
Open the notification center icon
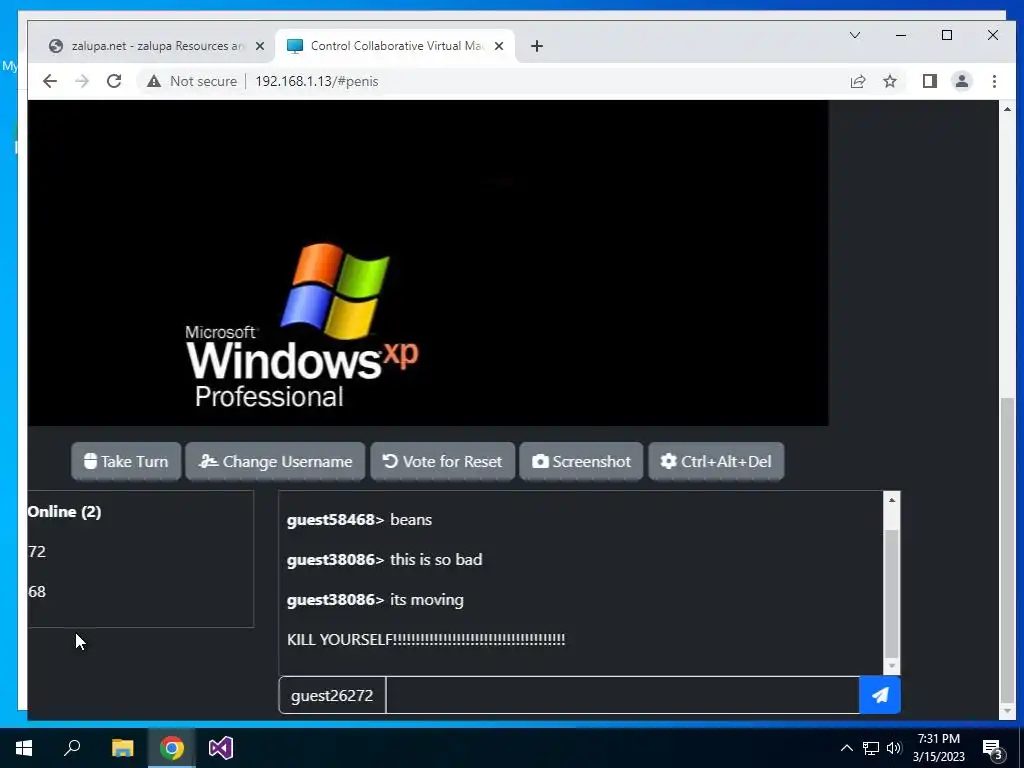(x=993, y=749)
